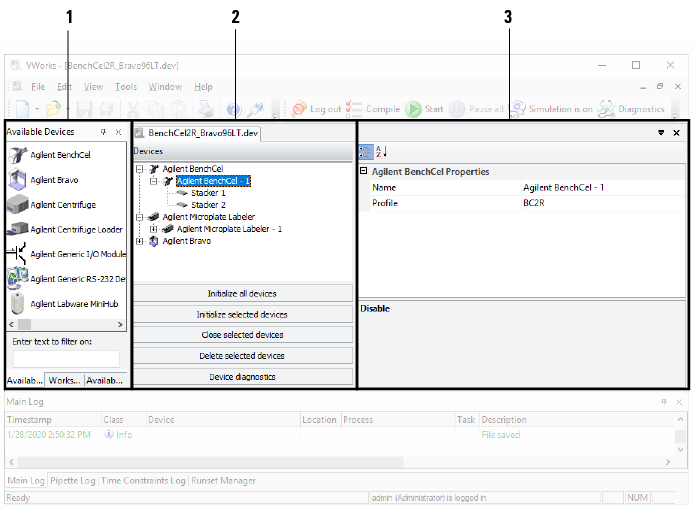Switch to the Works... panel tab
Viewport: 693px width, 509px height.
click(64, 380)
